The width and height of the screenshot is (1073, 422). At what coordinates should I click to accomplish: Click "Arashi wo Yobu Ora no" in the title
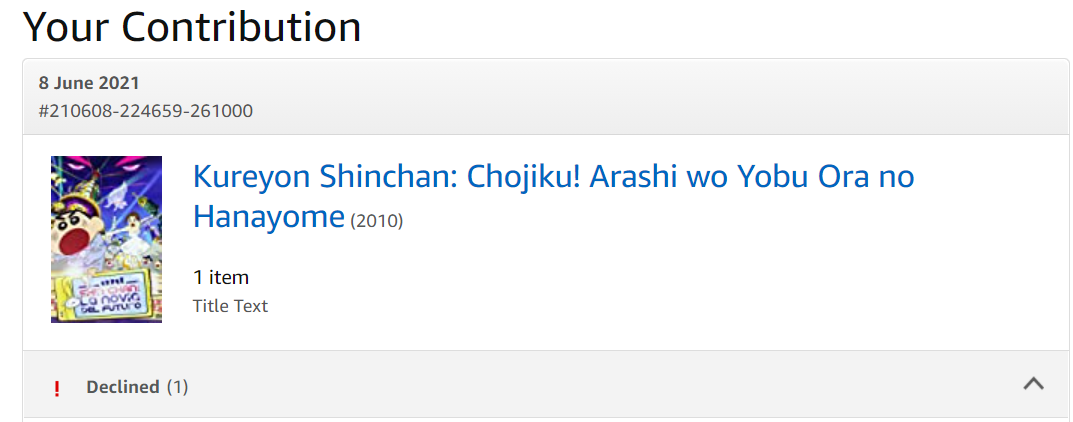(x=752, y=177)
